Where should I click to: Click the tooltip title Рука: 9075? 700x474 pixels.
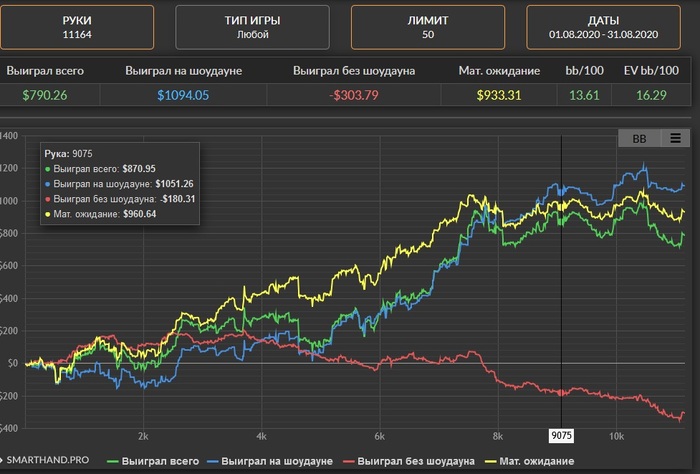(x=68, y=154)
